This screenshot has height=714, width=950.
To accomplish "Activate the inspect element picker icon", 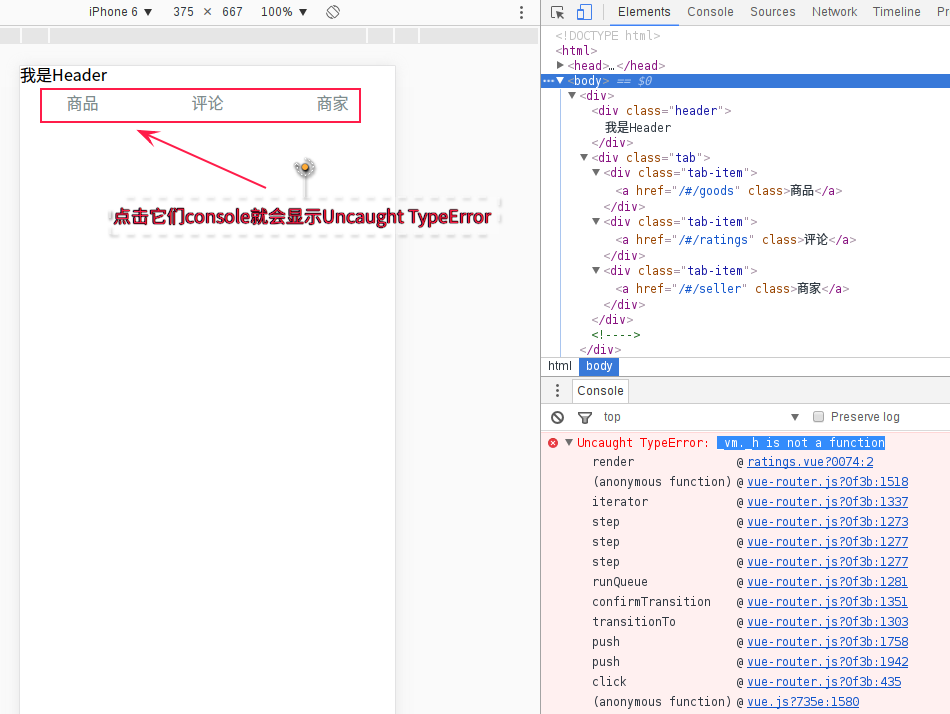I will [557, 12].
